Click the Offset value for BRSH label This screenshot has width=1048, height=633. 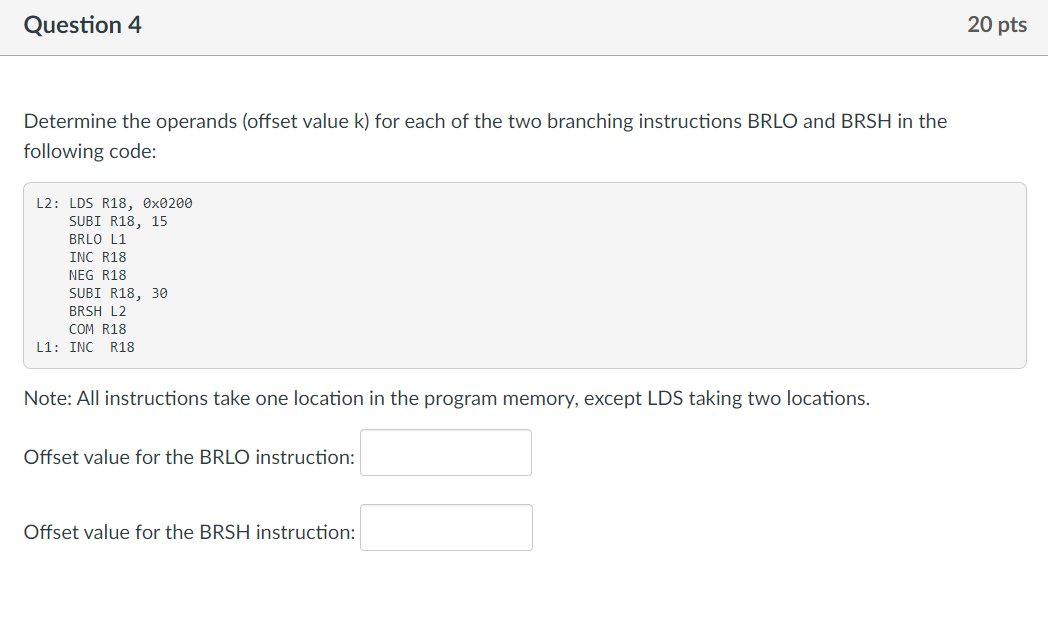pos(189,531)
